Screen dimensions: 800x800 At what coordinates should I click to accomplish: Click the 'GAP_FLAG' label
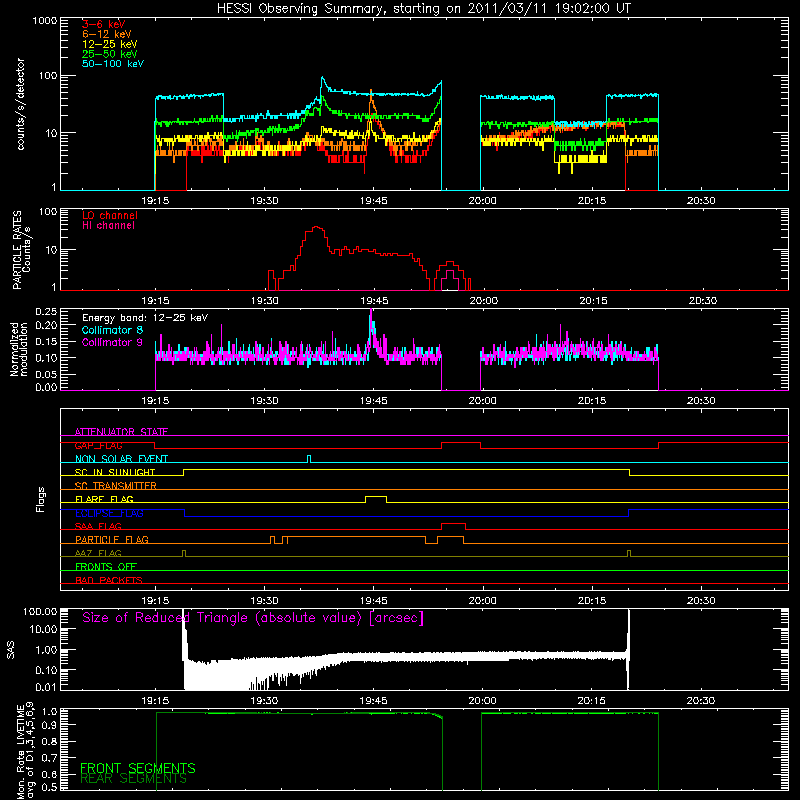click(x=98, y=445)
